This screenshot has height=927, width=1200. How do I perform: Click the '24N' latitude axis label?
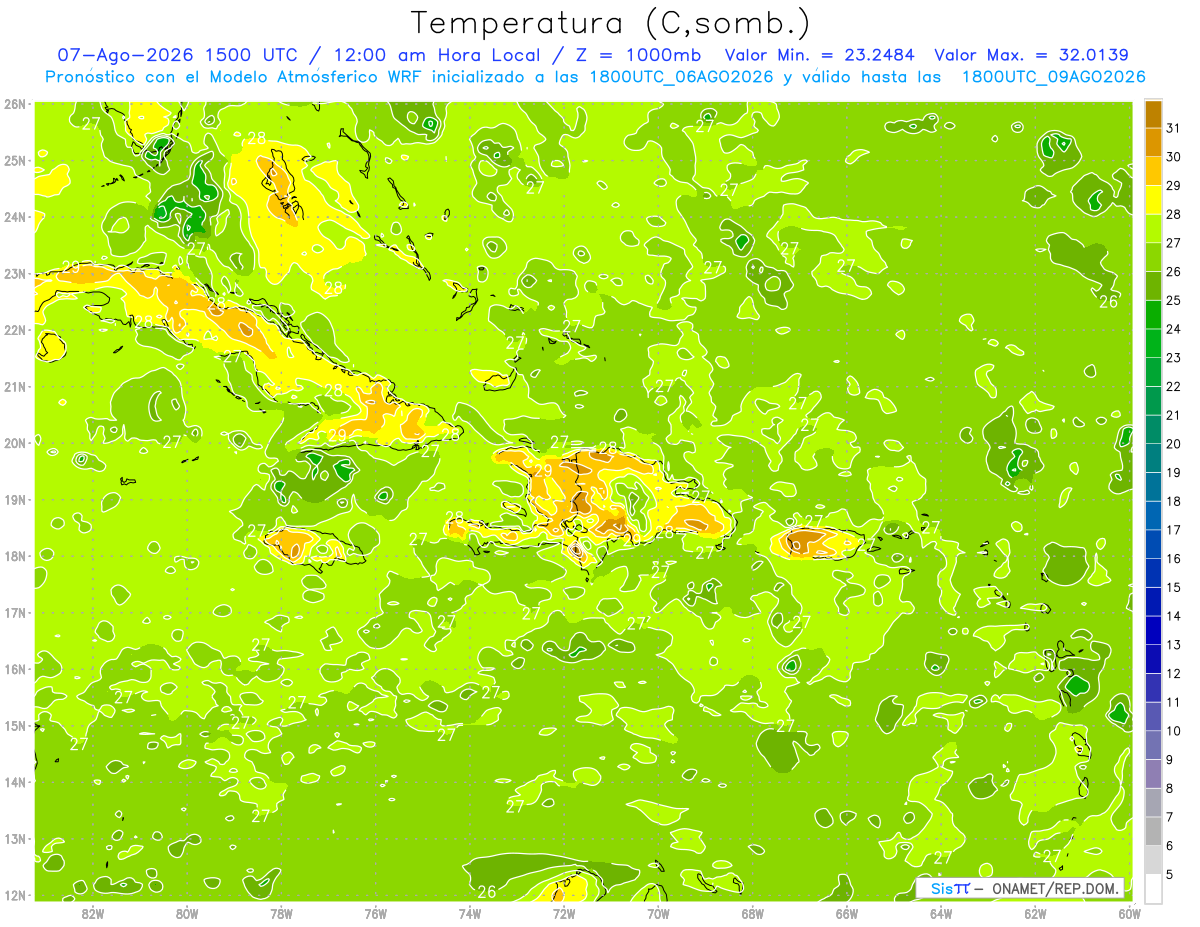(x=15, y=217)
